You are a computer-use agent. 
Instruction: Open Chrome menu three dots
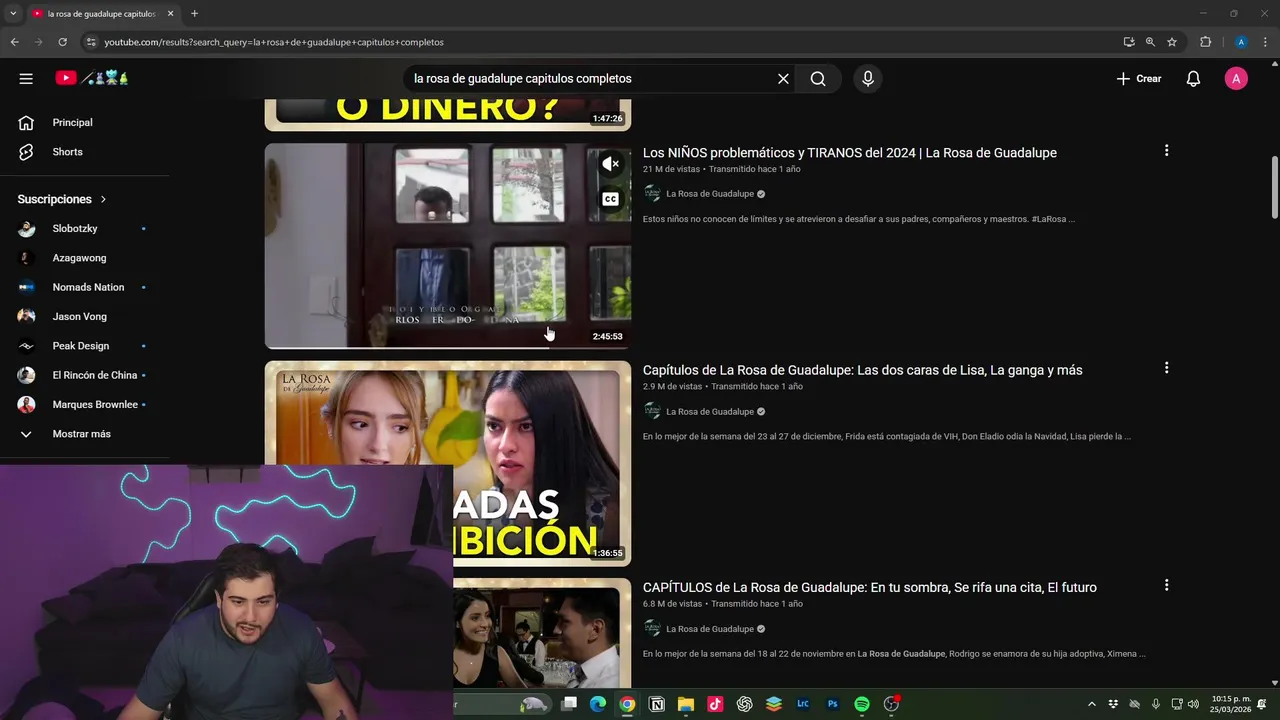1265,42
